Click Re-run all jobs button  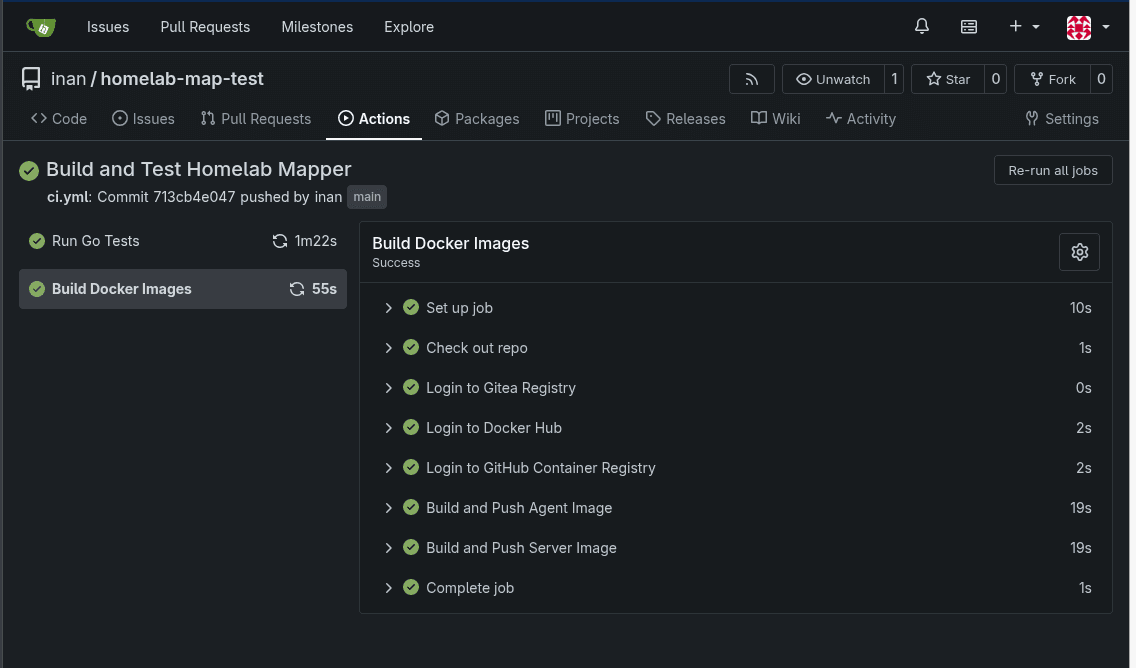click(x=1053, y=170)
